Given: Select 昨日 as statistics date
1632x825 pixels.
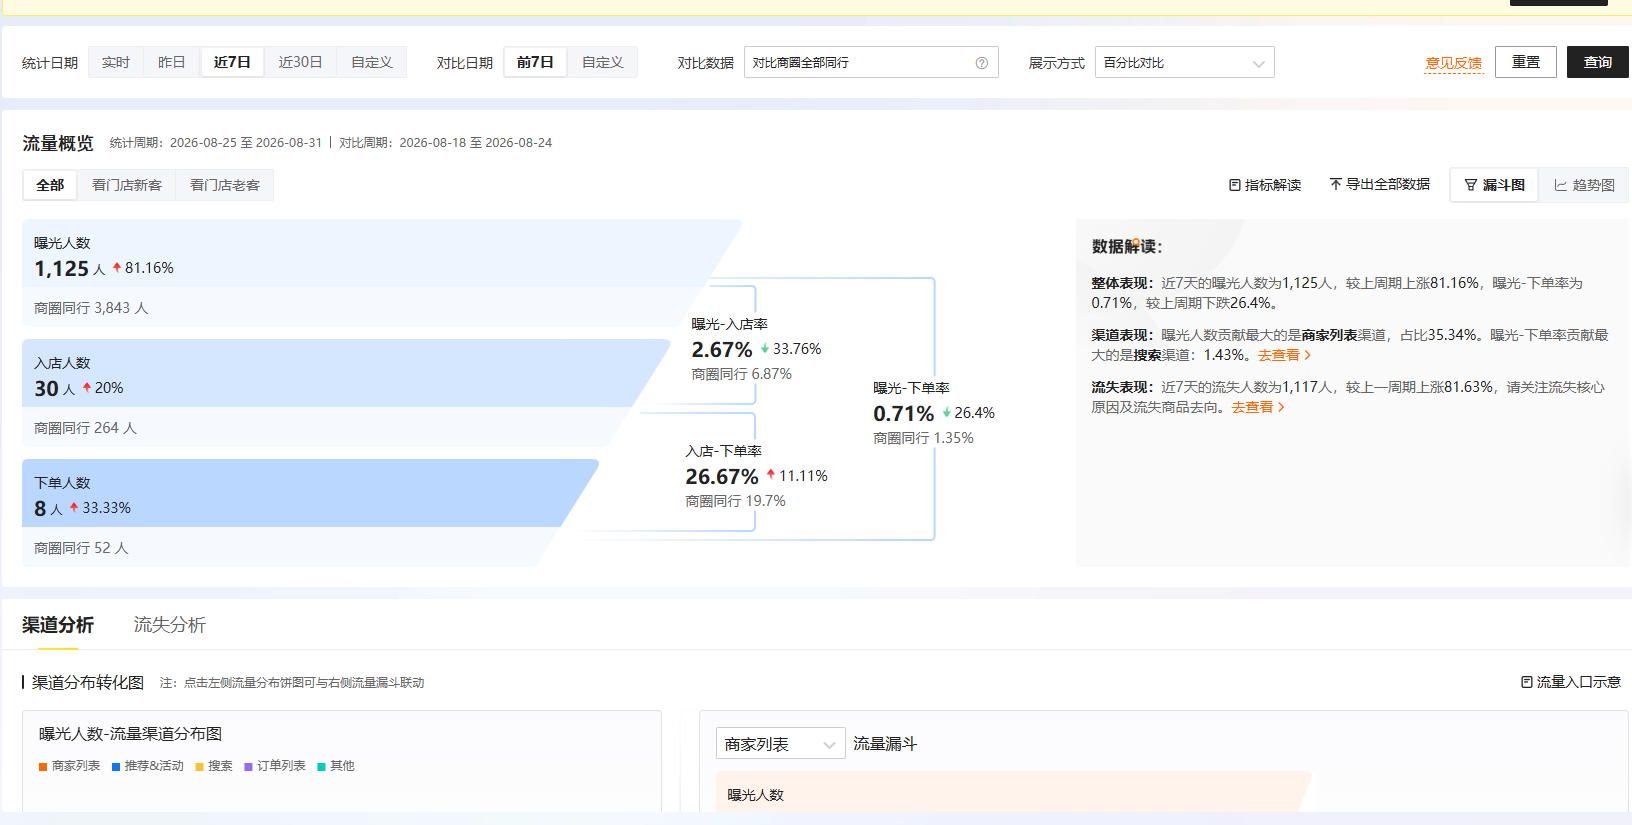Looking at the screenshot, I should 172,62.
